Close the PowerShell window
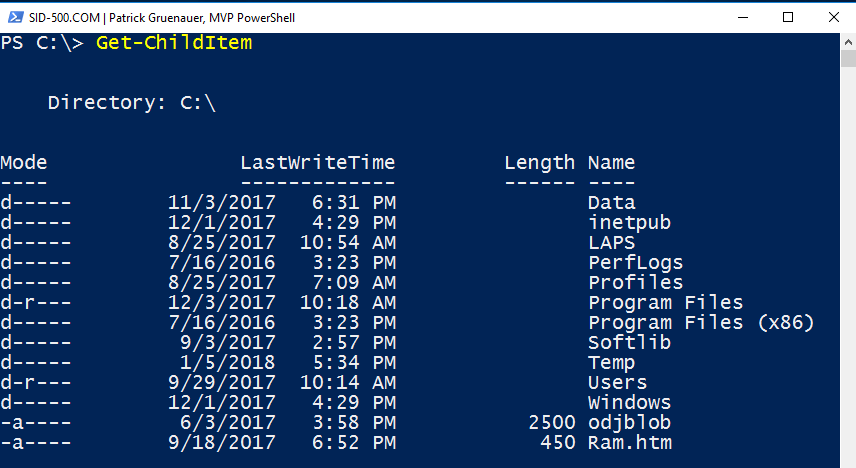Image resolution: width=856 pixels, height=468 pixels. [x=833, y=17]
